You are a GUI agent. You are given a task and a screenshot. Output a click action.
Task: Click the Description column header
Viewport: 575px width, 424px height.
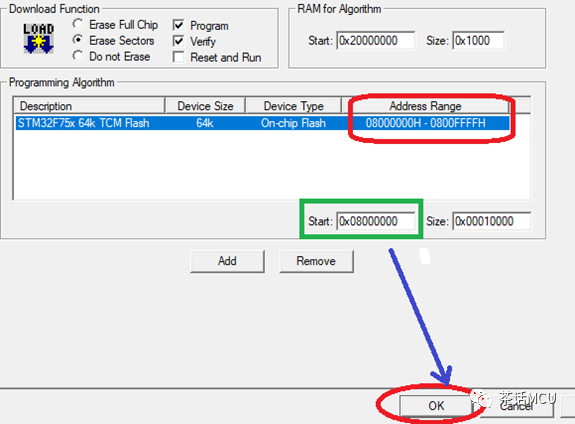click(89, 106)
